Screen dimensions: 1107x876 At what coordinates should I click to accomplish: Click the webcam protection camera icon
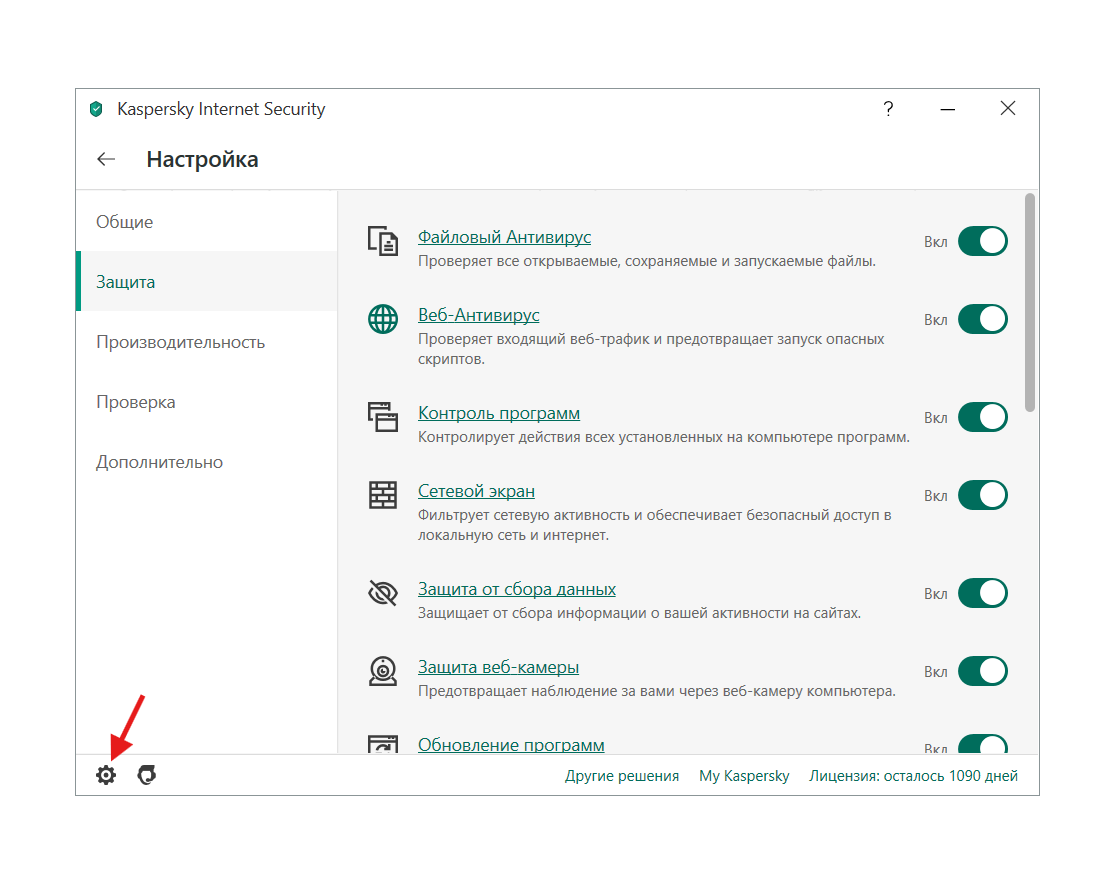pos(383,671)
